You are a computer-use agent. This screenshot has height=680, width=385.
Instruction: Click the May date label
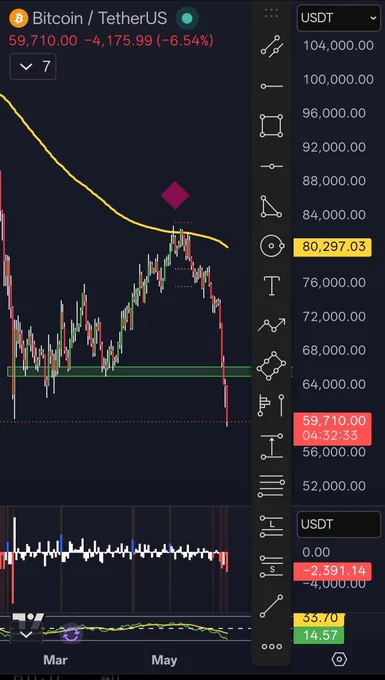click(x=164, y=660)
